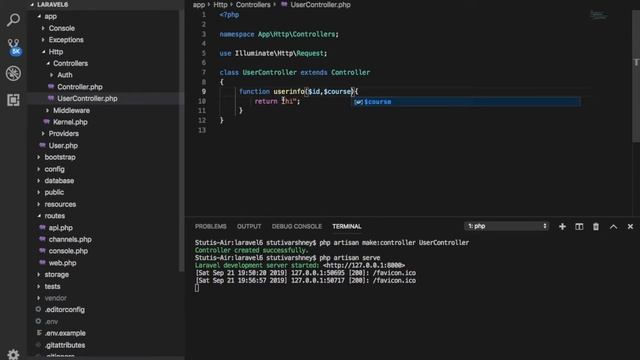Switch to the DEBUG CONSOLE tab

click(x=297, y=227)
